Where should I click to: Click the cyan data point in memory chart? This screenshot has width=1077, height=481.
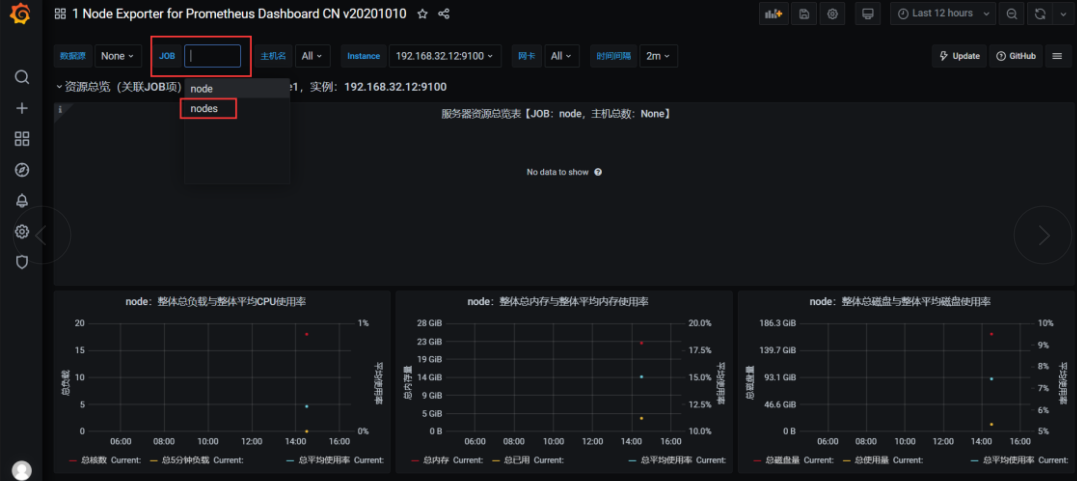click(x=642, y=377)
